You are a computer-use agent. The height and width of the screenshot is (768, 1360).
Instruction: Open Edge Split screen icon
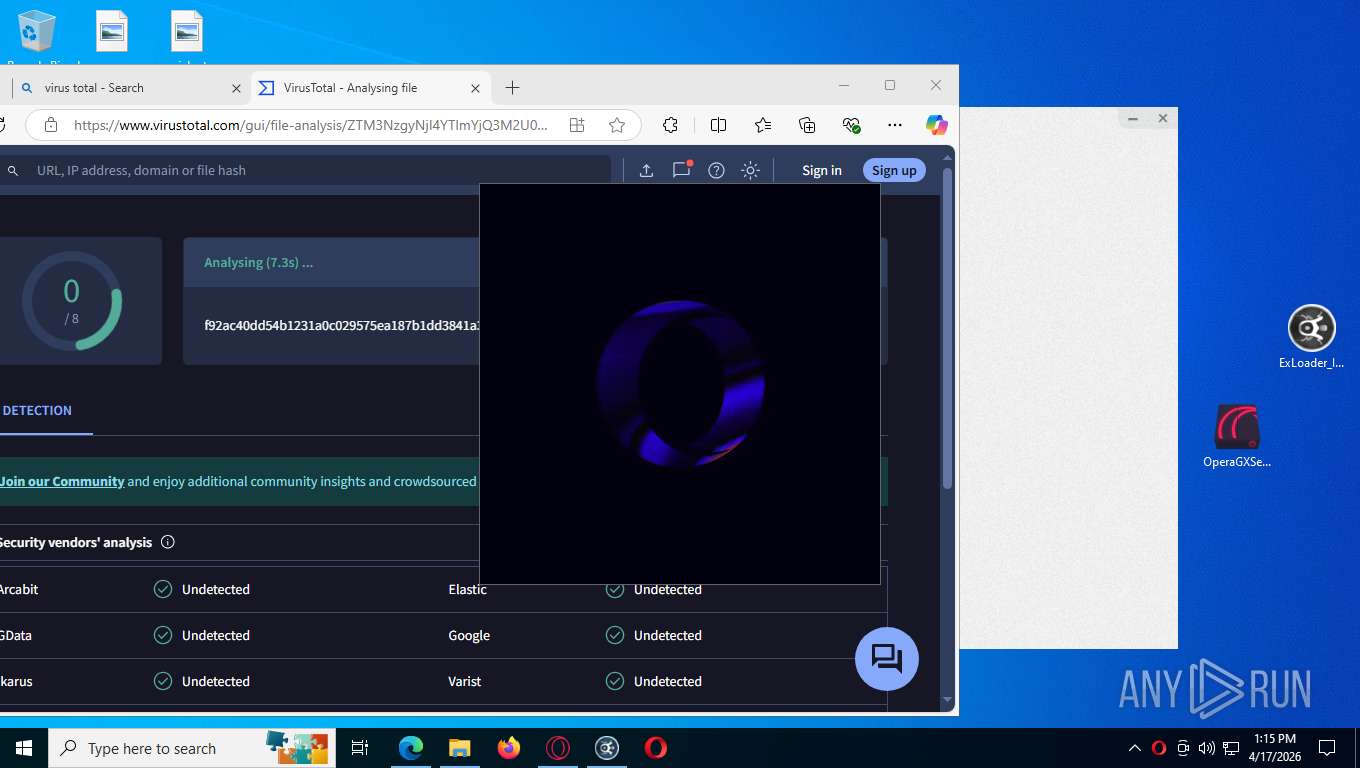click(x=718, y=125)
